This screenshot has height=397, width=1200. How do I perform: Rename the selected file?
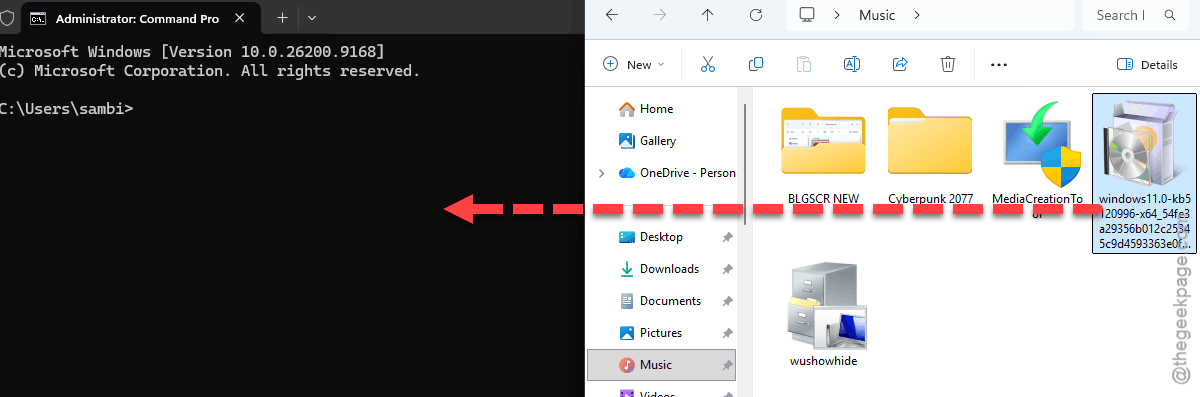(x=852, y=64)
